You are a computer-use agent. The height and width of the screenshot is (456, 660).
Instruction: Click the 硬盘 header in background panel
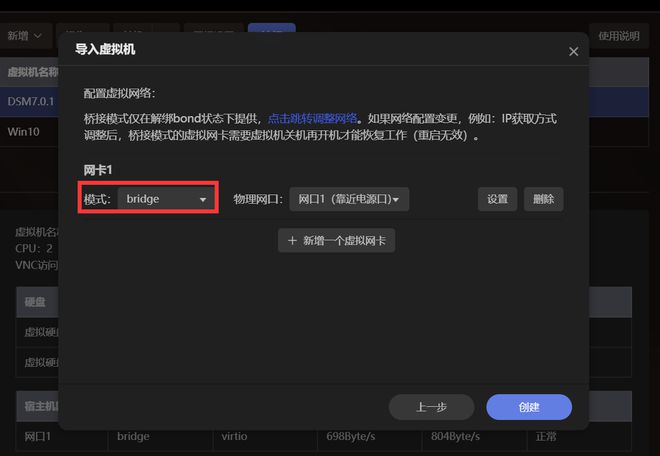pos(35,302)
